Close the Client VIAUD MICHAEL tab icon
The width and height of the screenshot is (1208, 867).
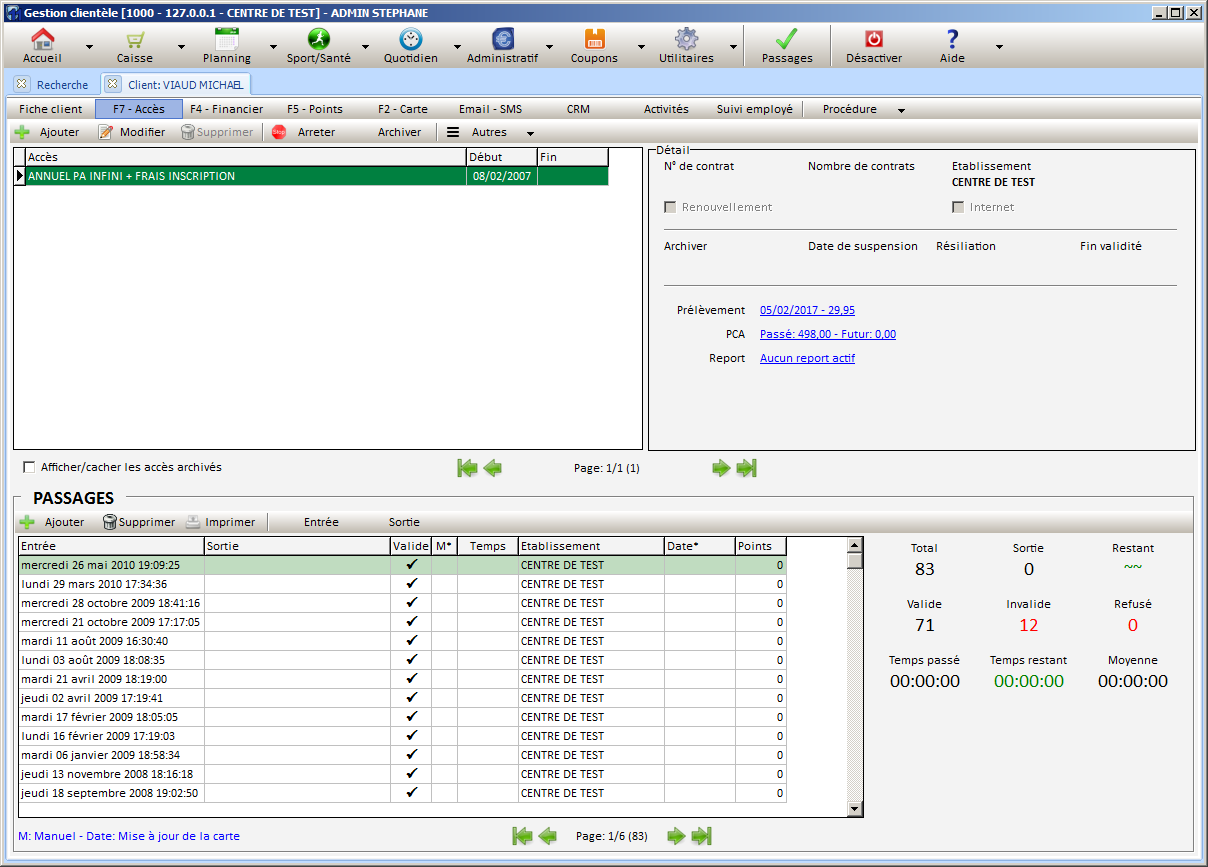(113, 84)
